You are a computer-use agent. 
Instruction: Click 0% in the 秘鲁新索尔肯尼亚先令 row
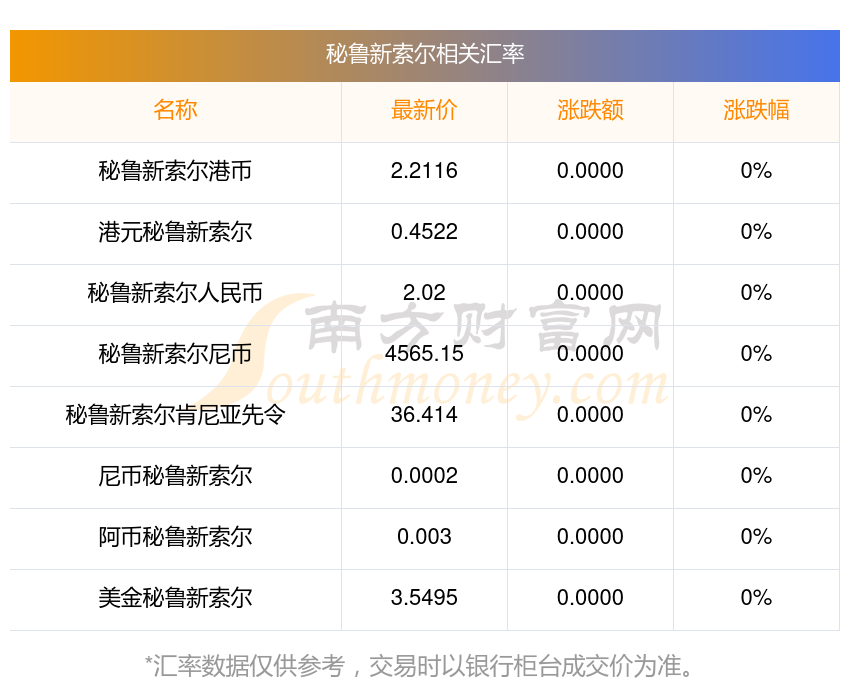point(756,415)
